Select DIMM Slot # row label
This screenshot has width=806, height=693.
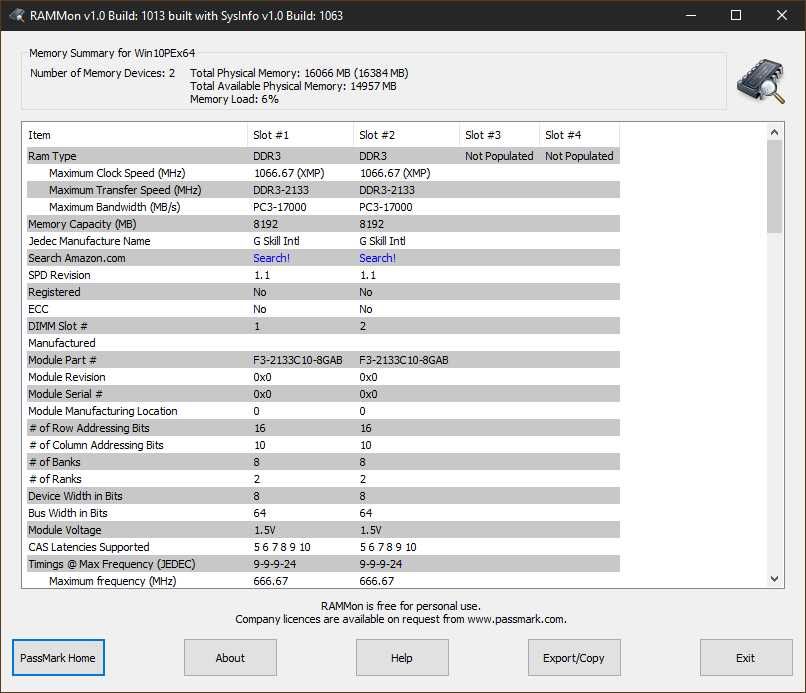58,326
